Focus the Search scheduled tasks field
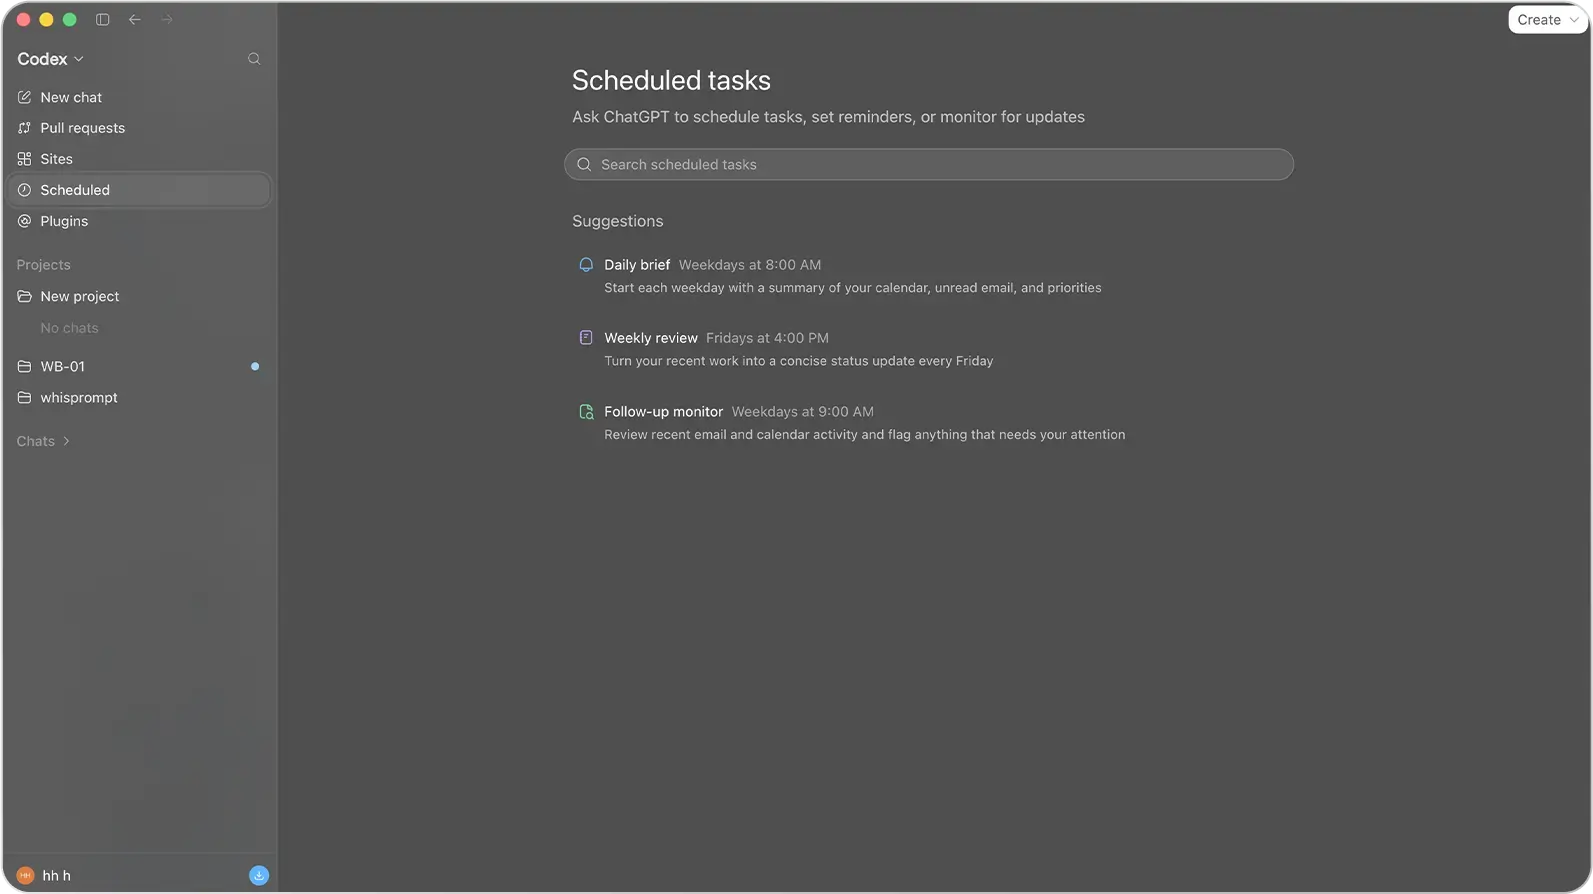Image resolution: width=1593 pixels, height=894 pixels. coord(929,165)
